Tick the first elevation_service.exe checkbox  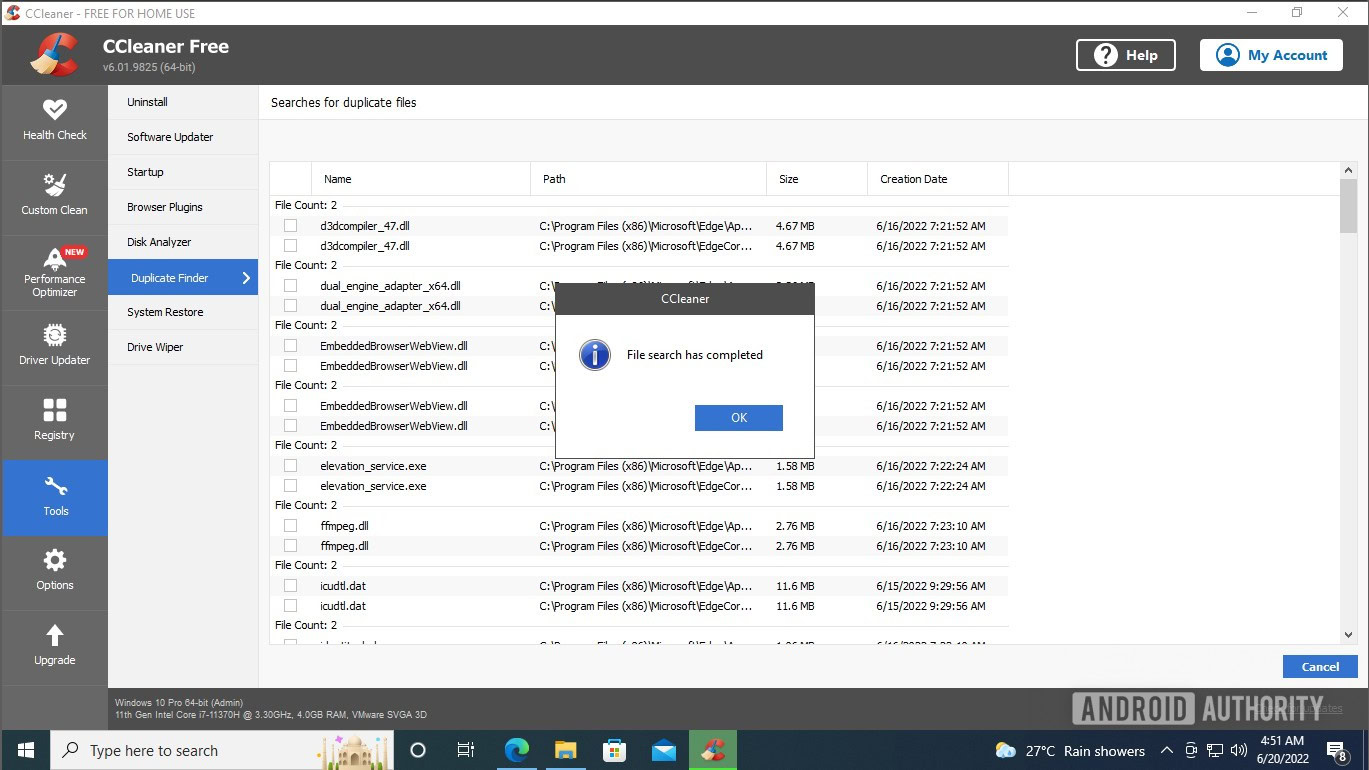pos(290,466)
